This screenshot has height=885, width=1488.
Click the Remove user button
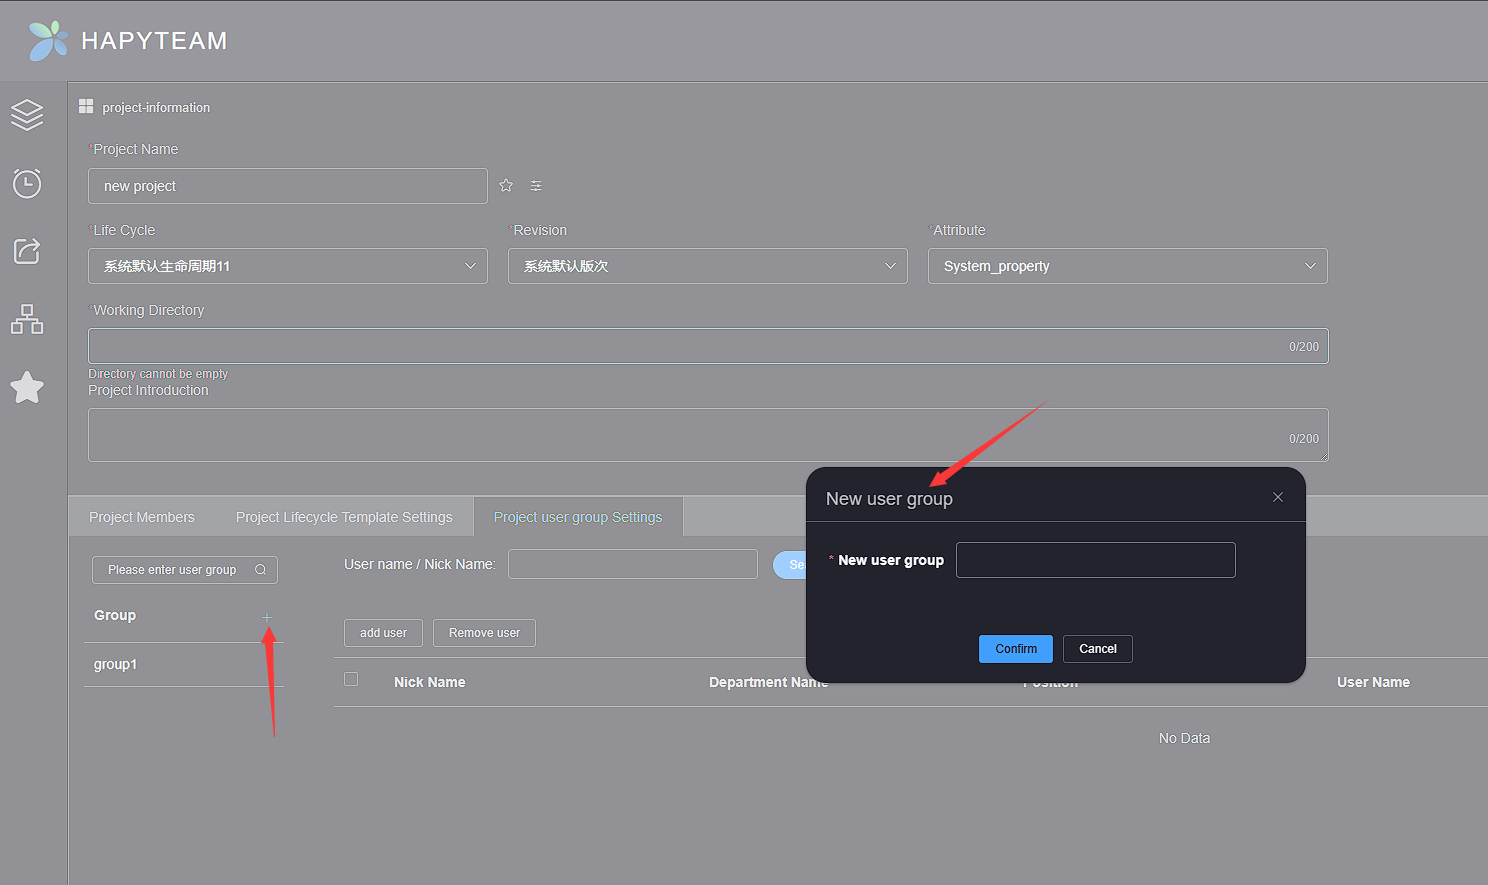pos(484,633)
